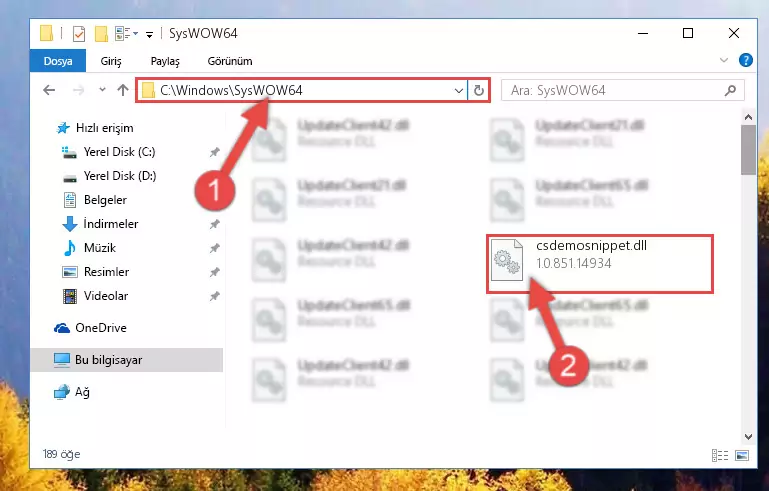This screenshot has height=491, width=769.
Task: Maximize the SysWOW64 window
Action: (x=688, y=33)
